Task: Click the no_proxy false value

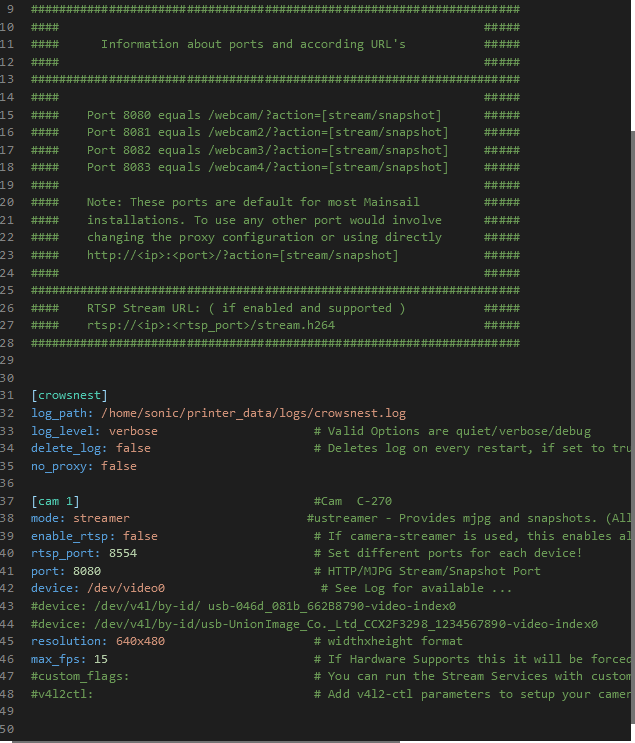Action: [118, 466]
